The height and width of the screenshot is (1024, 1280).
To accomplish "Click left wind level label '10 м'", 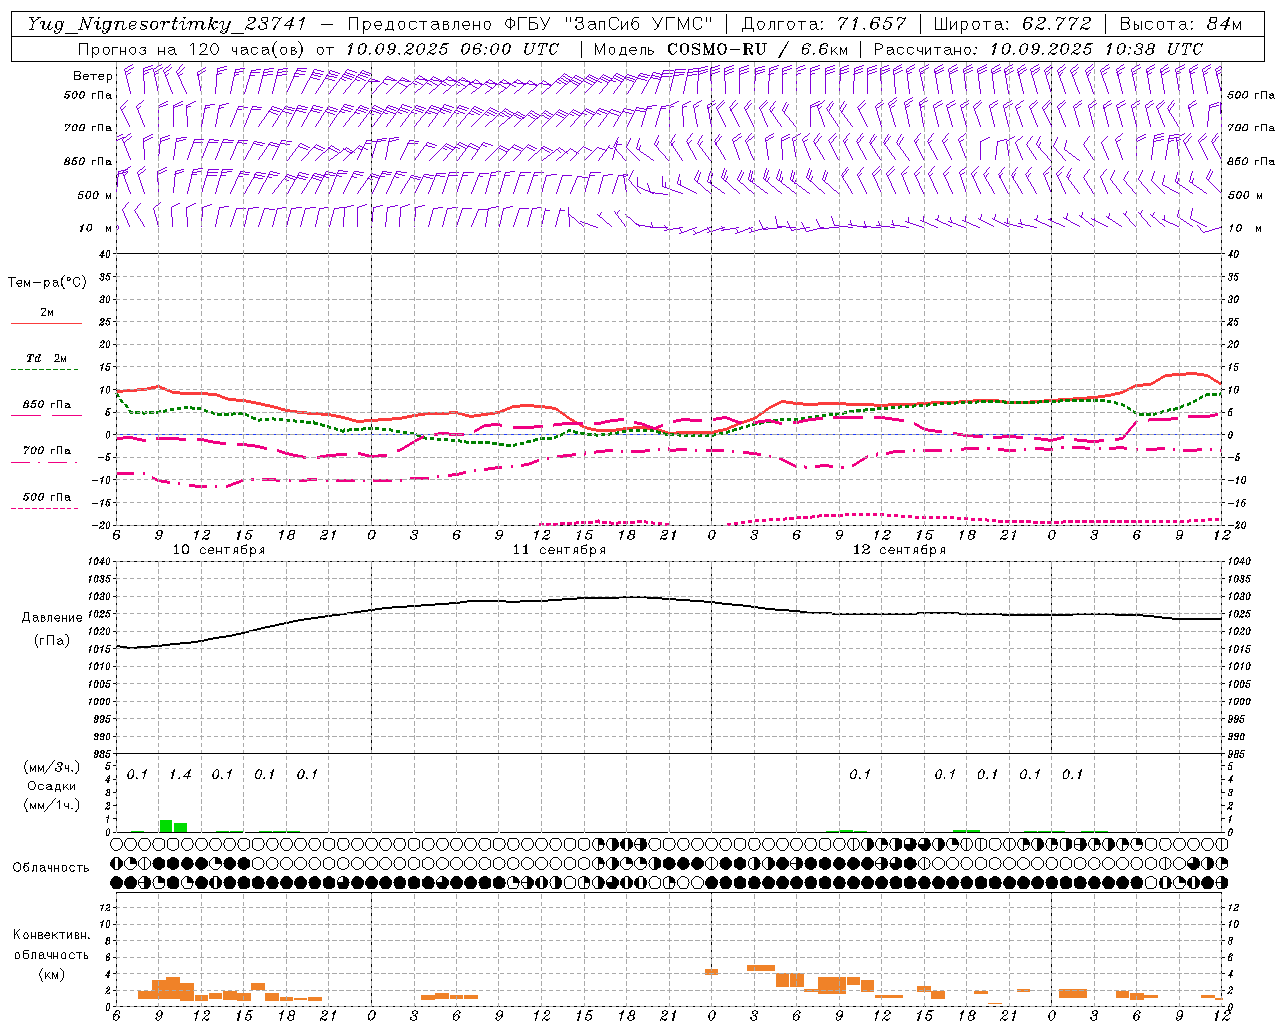I will click(x=96, y=229).
